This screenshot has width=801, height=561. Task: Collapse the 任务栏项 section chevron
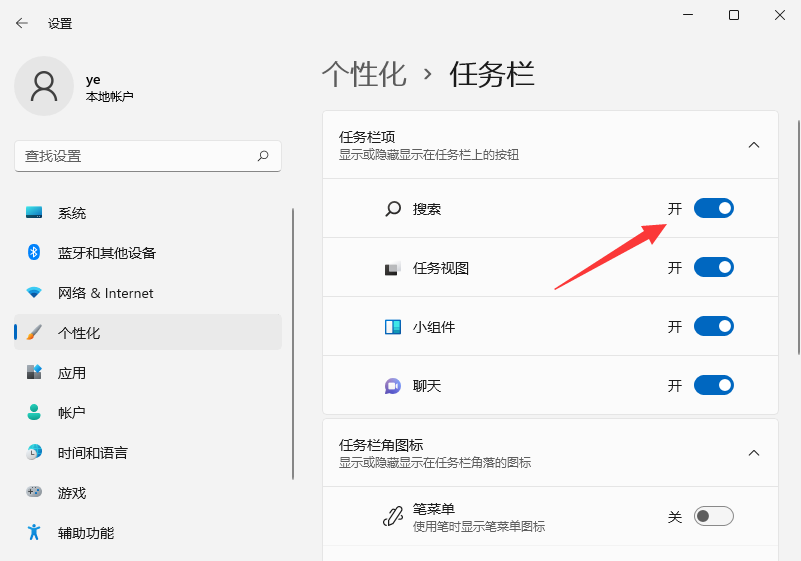[754, 145]
